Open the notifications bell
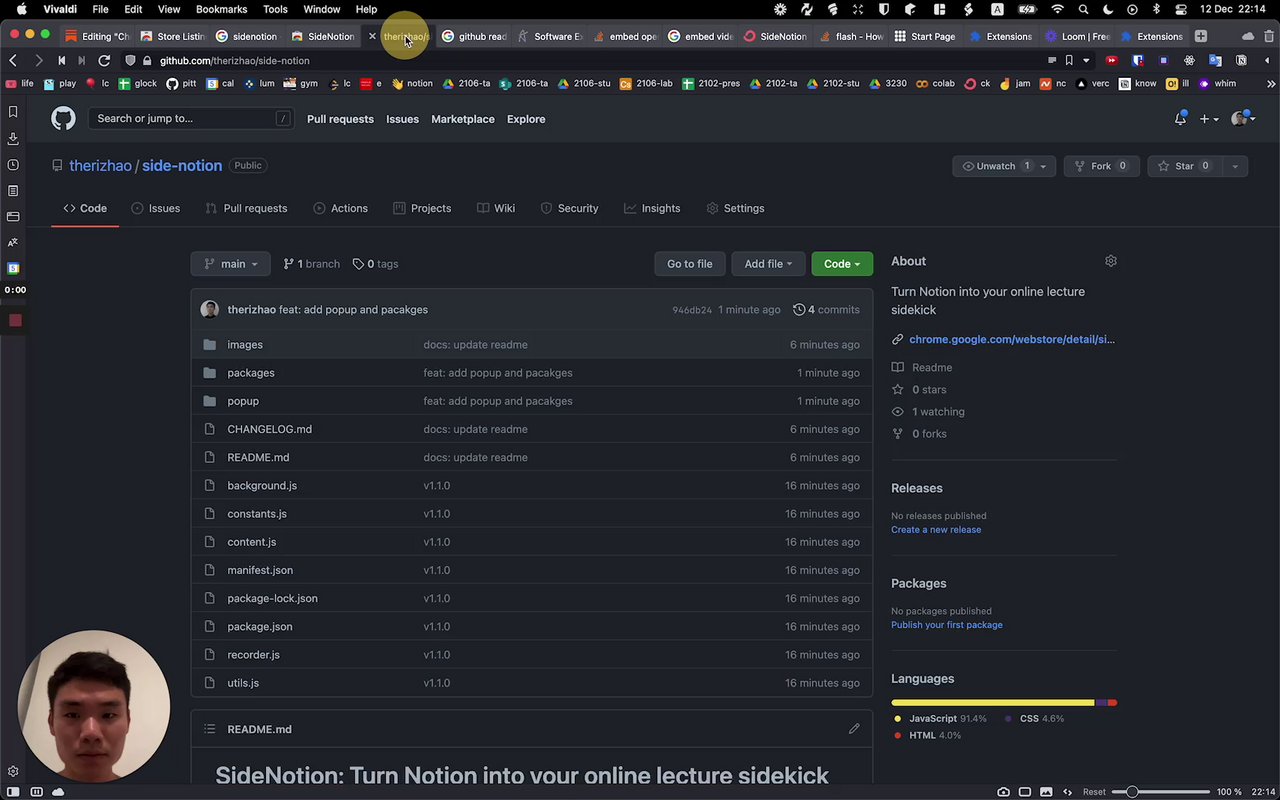 point(1180,119)
